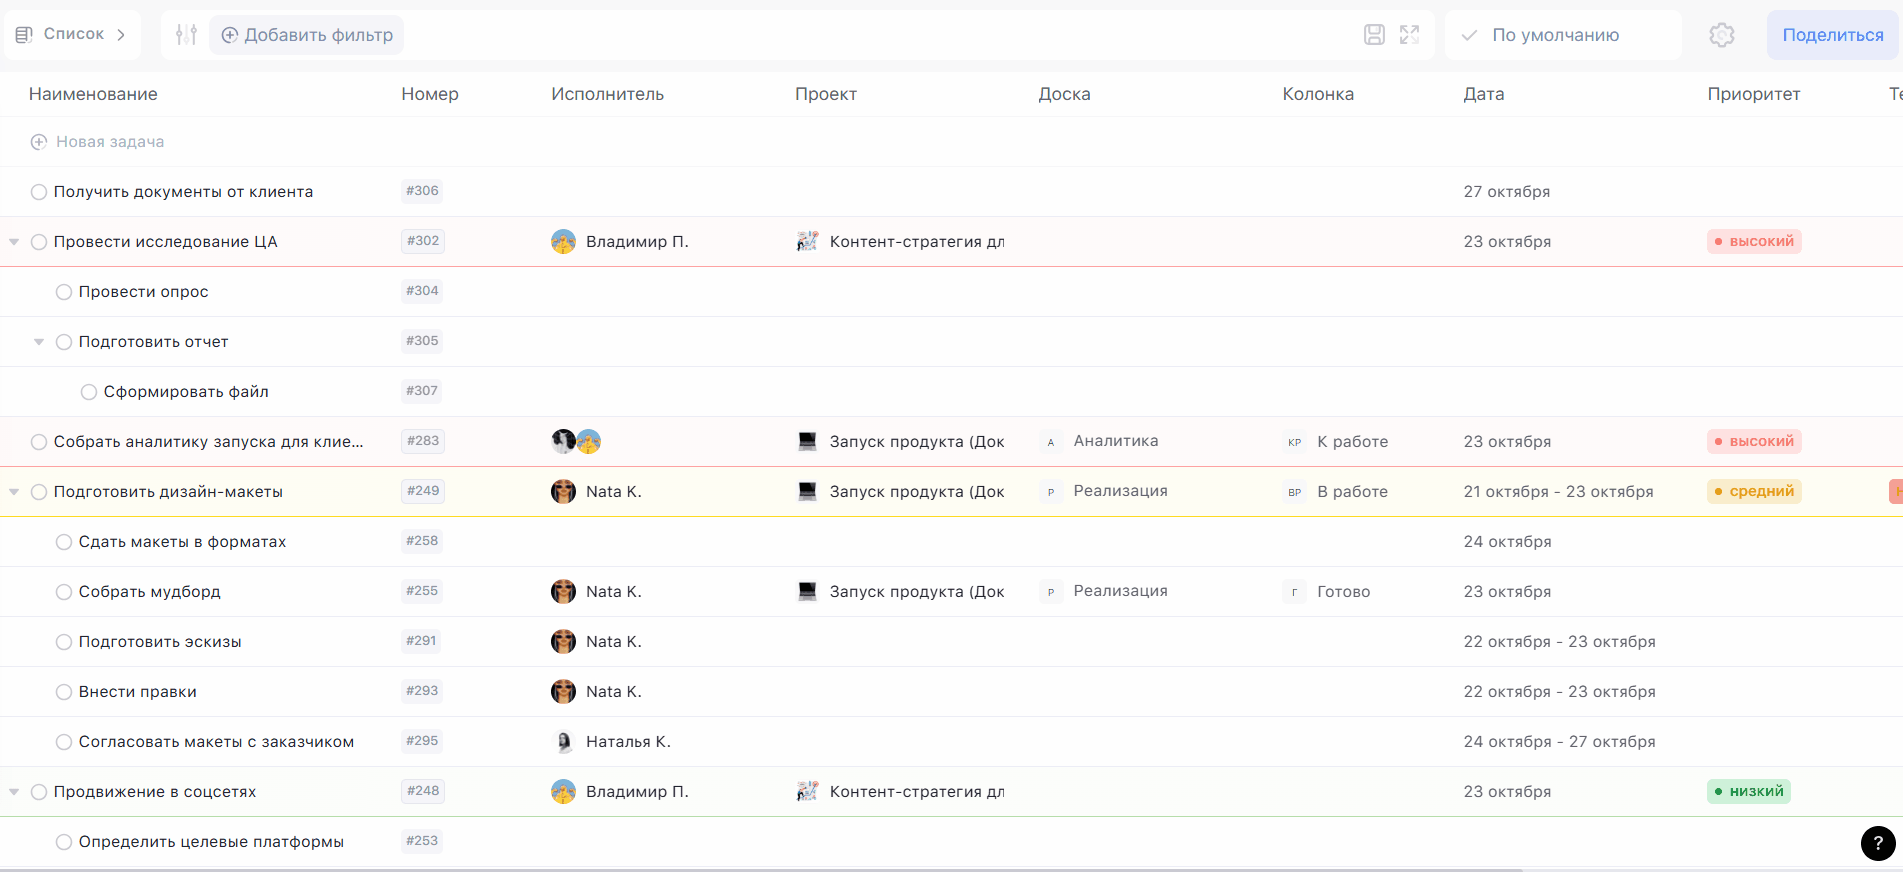Expand the list to fullscreen
The height and width of the screenshot is (872, 1903).
tap(1409, 35)
